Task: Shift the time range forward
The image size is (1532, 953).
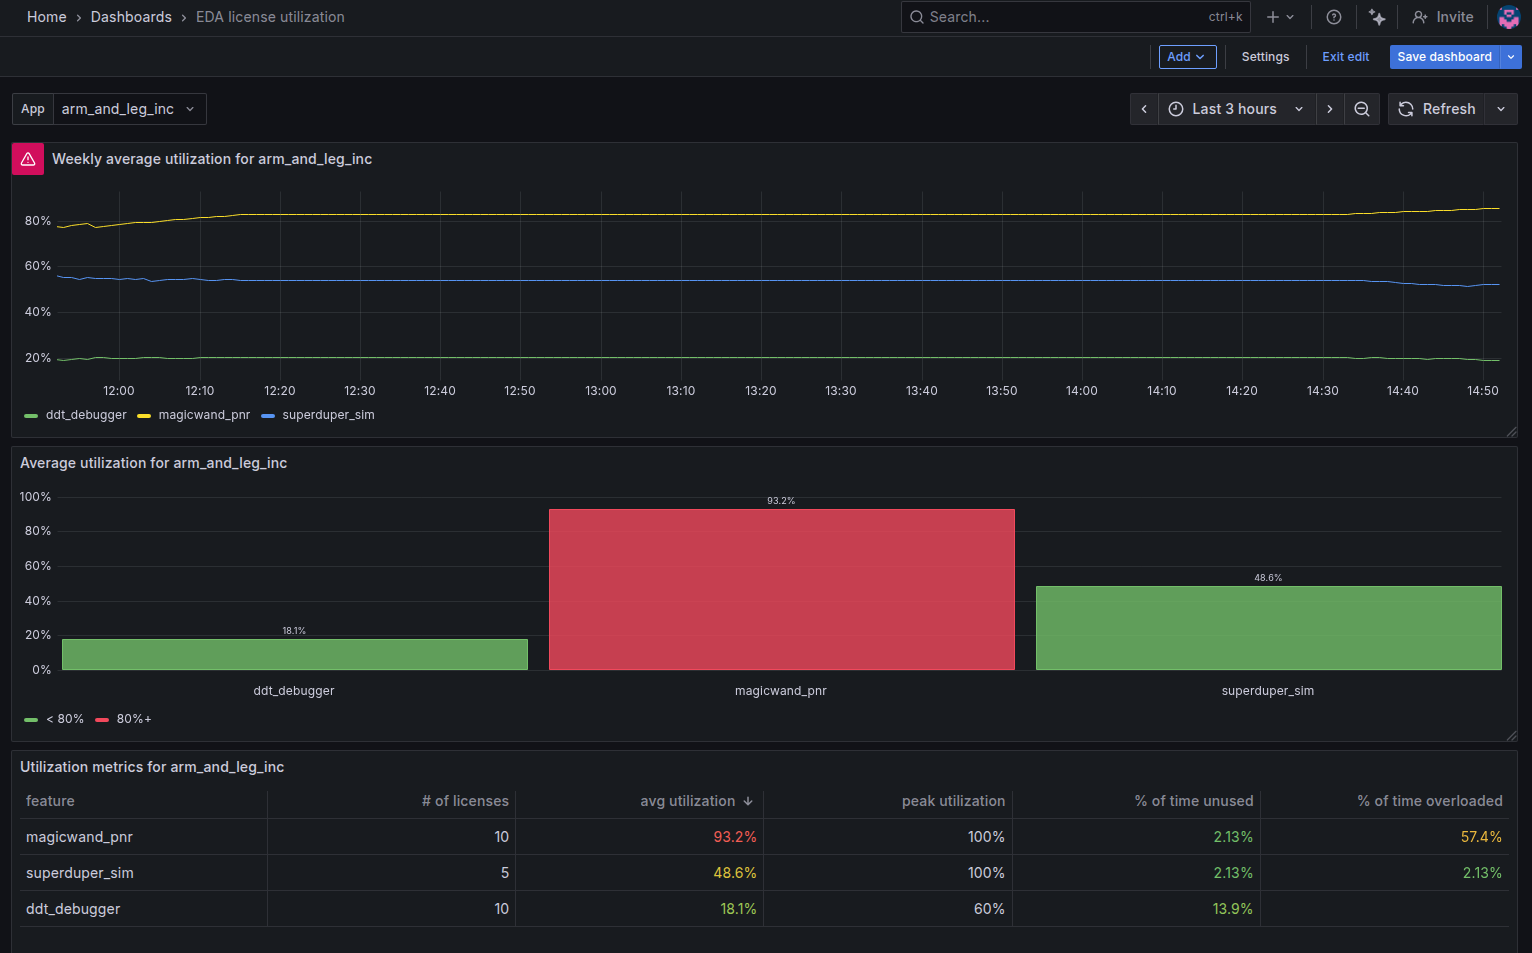Action: click(1330, 109)
